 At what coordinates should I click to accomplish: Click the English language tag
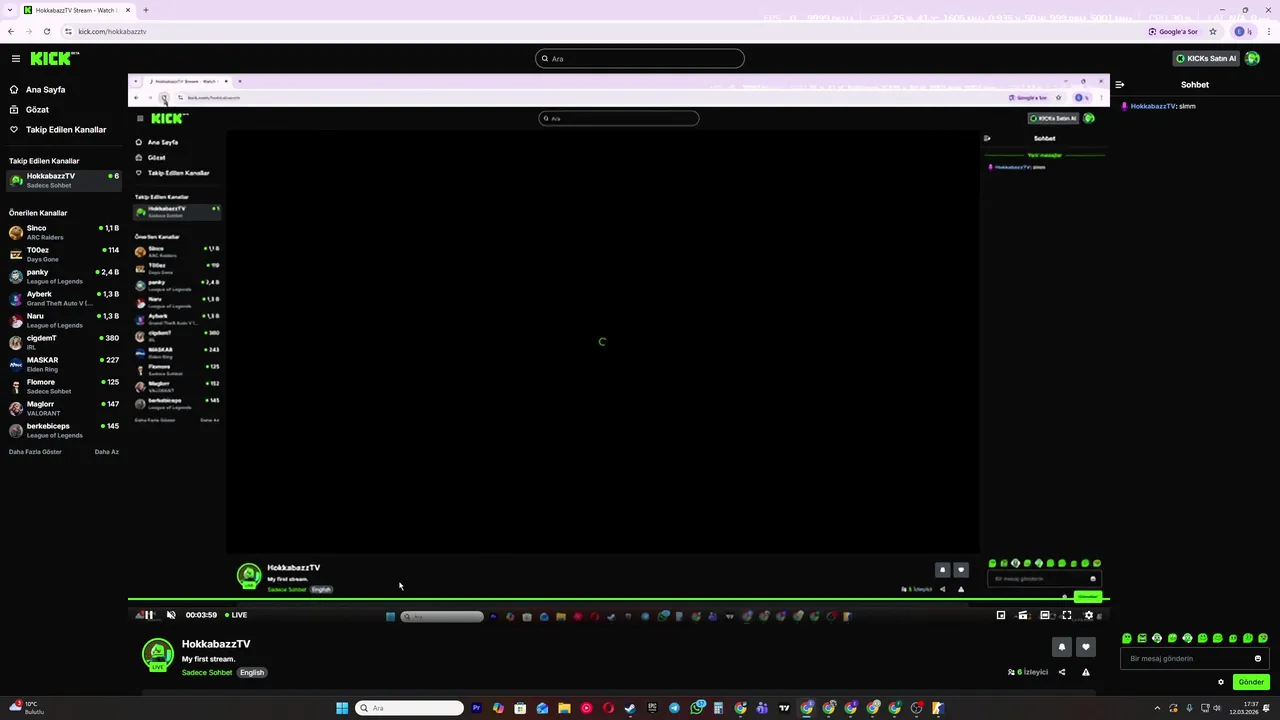click(252, 672)
